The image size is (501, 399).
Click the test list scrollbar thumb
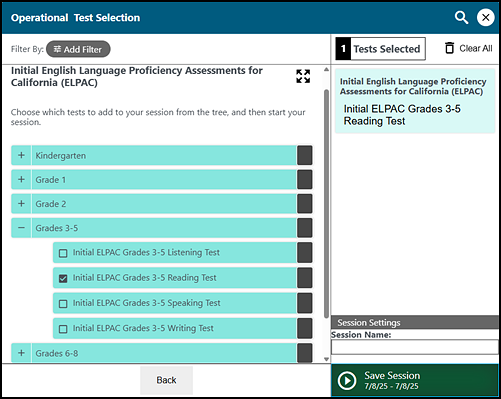click(x=326, y=203)
